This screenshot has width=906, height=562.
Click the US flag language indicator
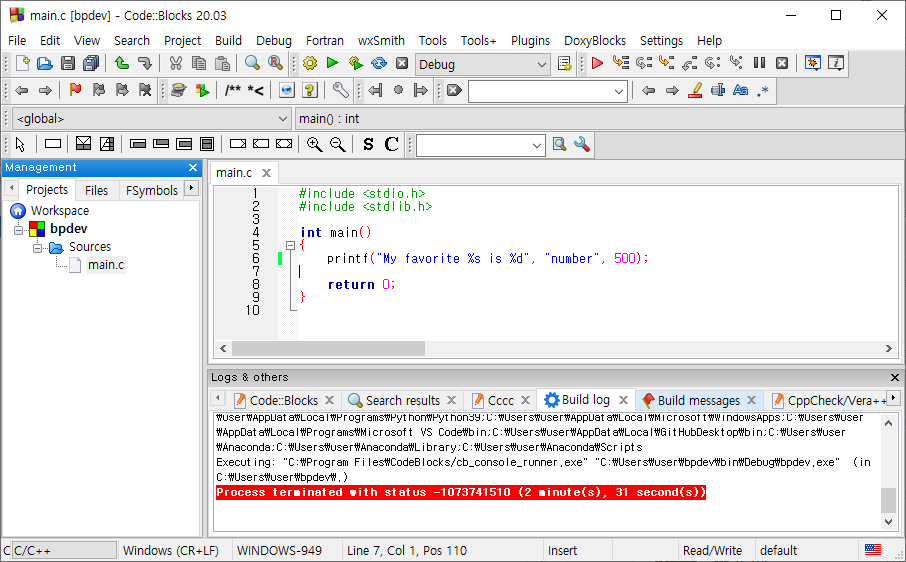[x=872, y=549]
